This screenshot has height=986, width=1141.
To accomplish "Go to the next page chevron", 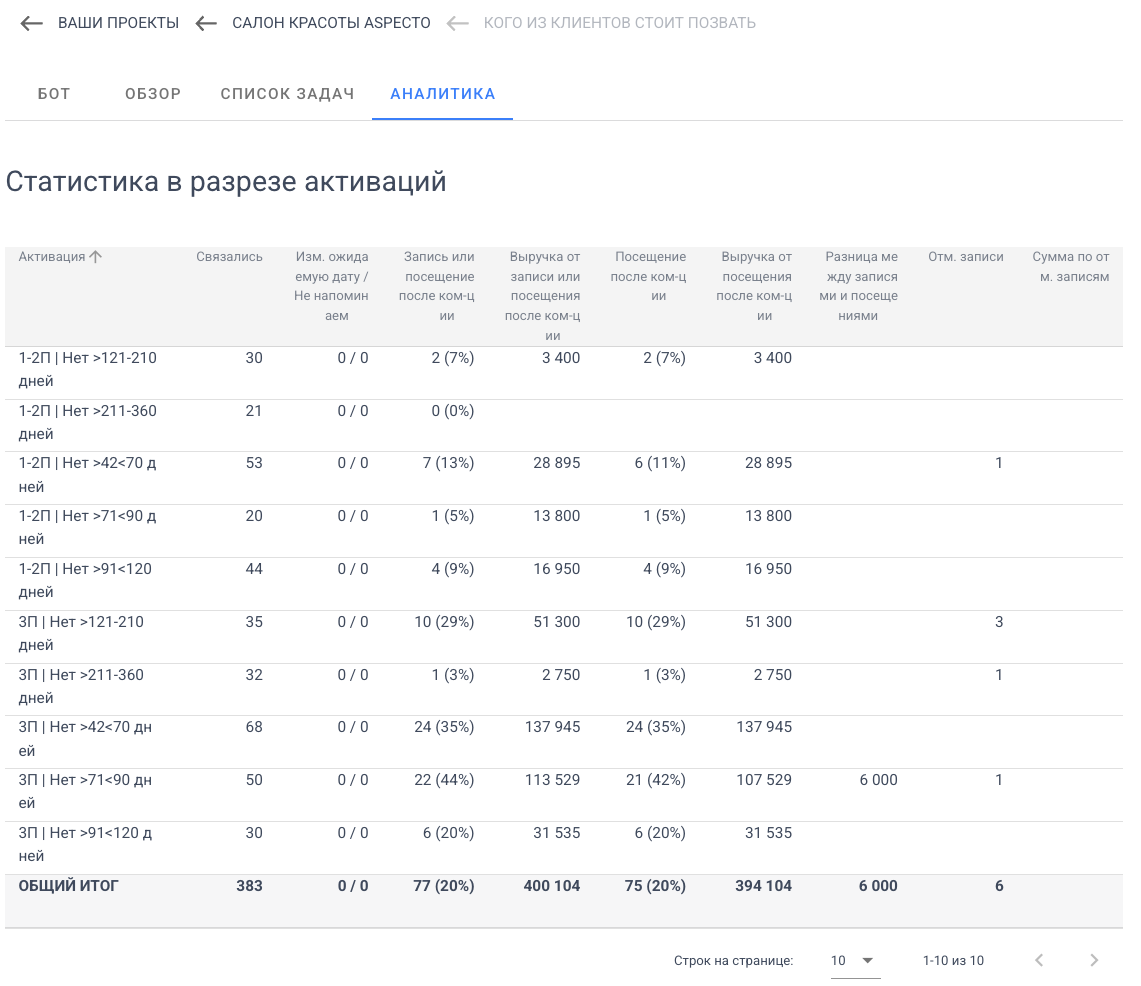I will point(1093,960).
